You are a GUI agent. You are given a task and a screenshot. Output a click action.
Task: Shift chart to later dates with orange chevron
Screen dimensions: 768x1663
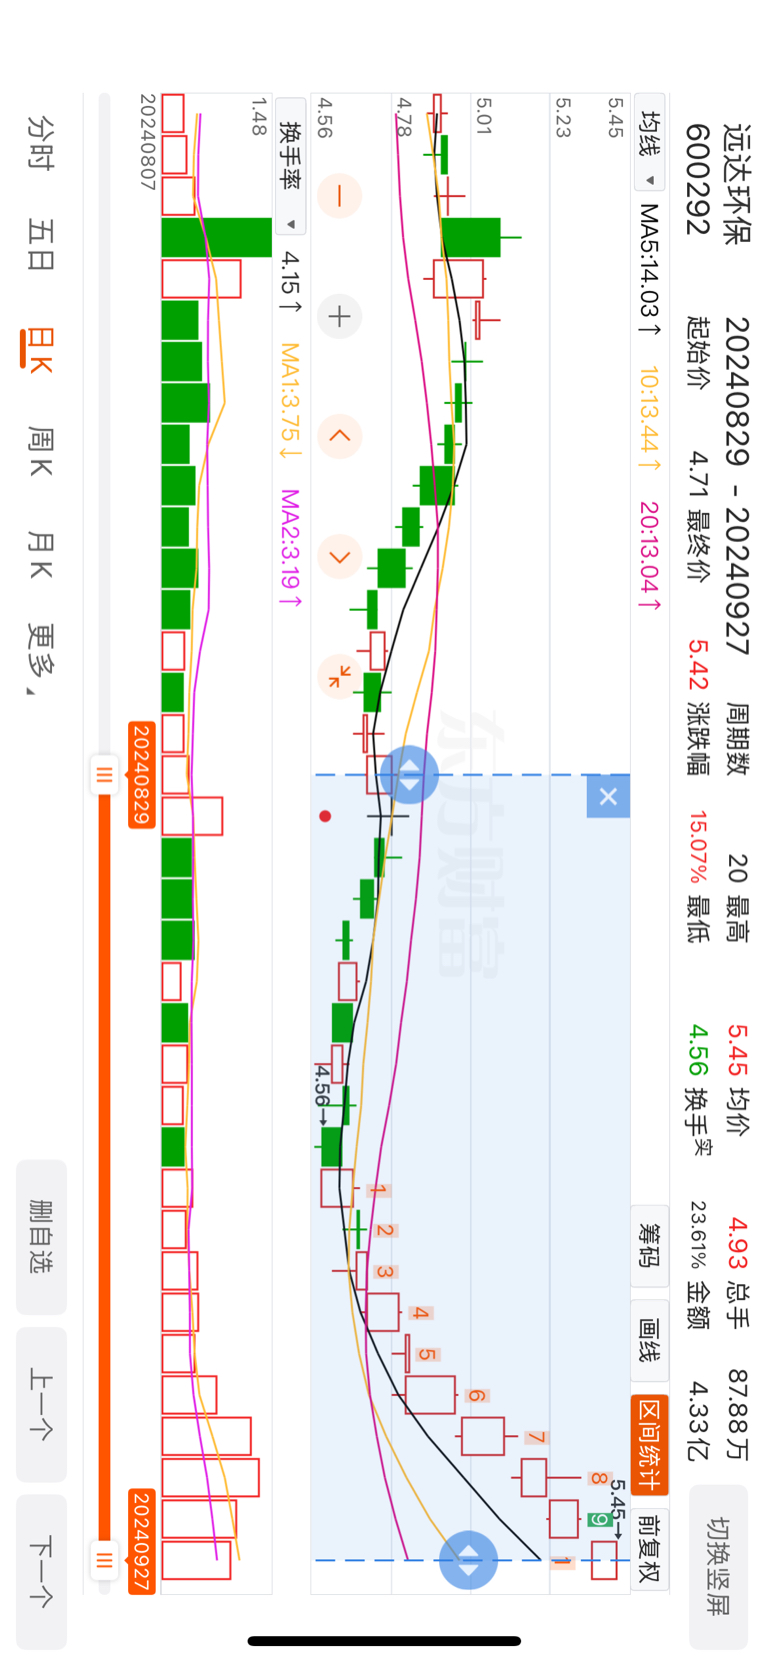click(339, 556)
